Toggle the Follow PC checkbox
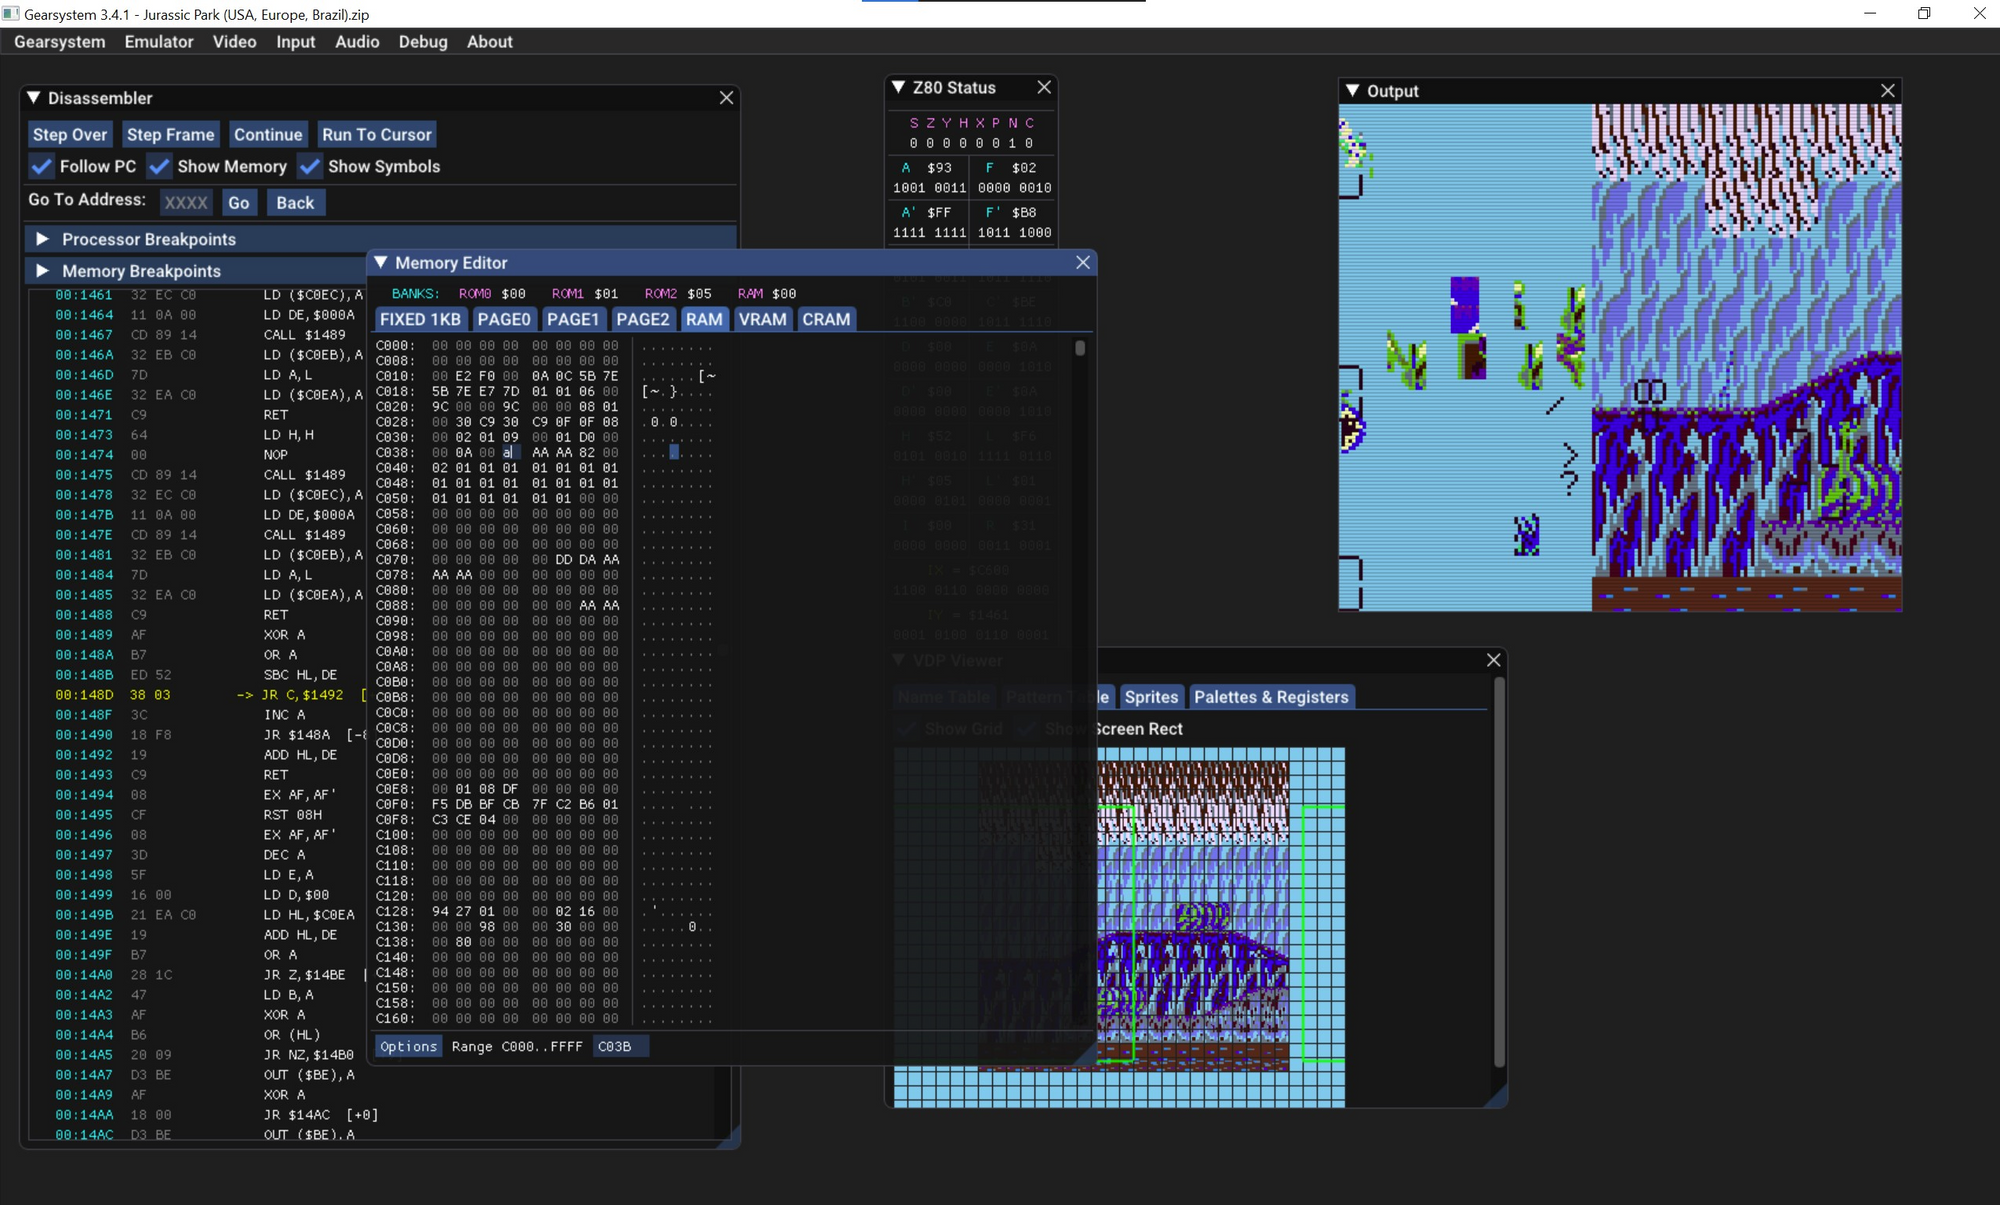Viewport: 2000px width, 1205px height. tap(41, 166)
